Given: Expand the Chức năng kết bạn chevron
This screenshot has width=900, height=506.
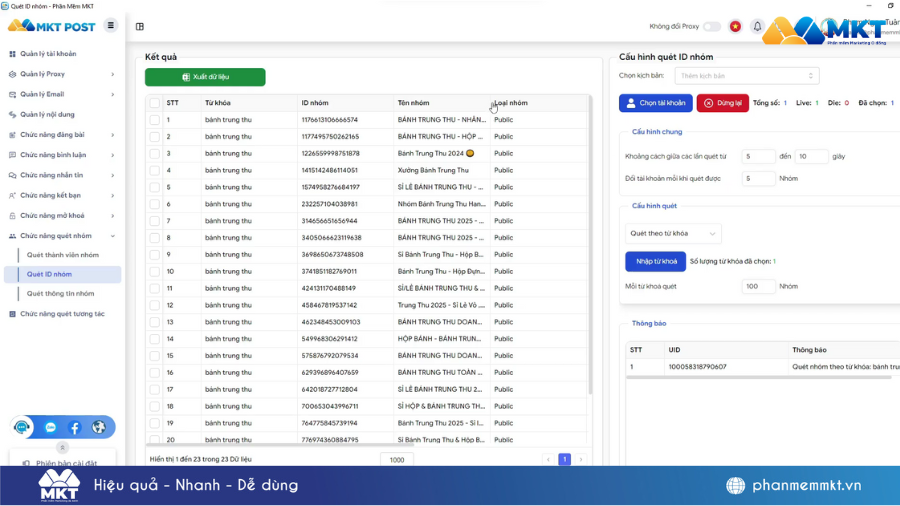Looking at the screenshot, I should pos(112,196).
